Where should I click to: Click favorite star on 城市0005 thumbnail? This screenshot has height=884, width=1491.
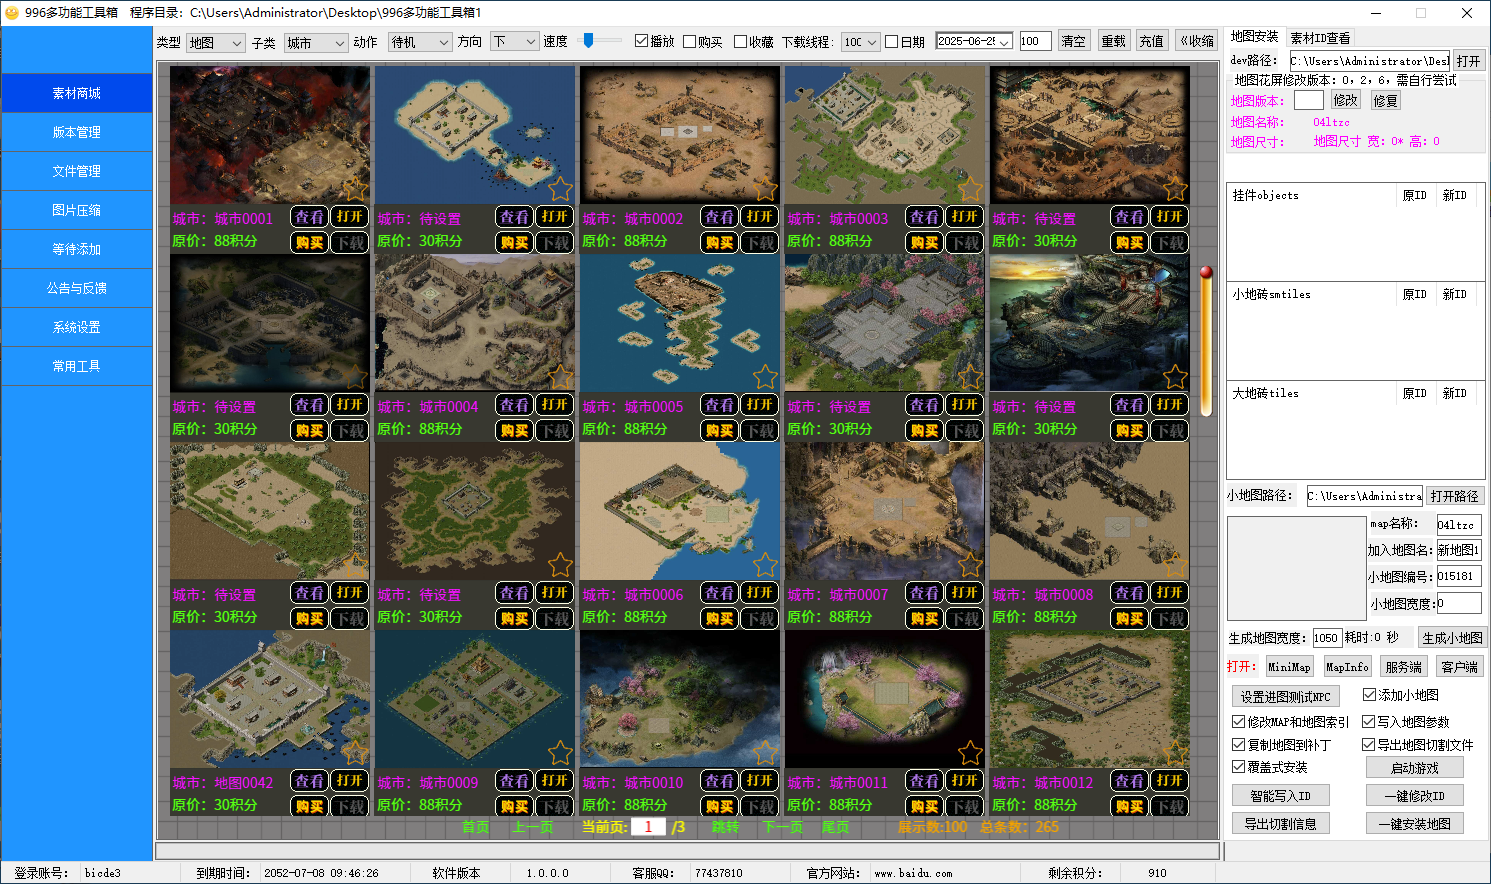click(x=765, y=377)
